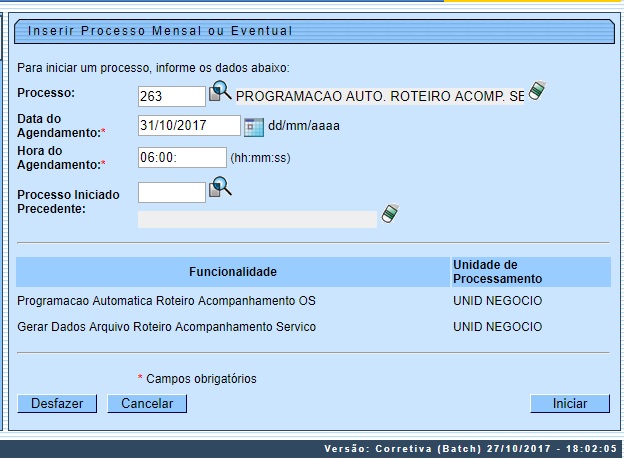The image size is (624, 459).
Task: Click the grayed precedent process description box
Action: pyautogui.click(x=257, y=219)
